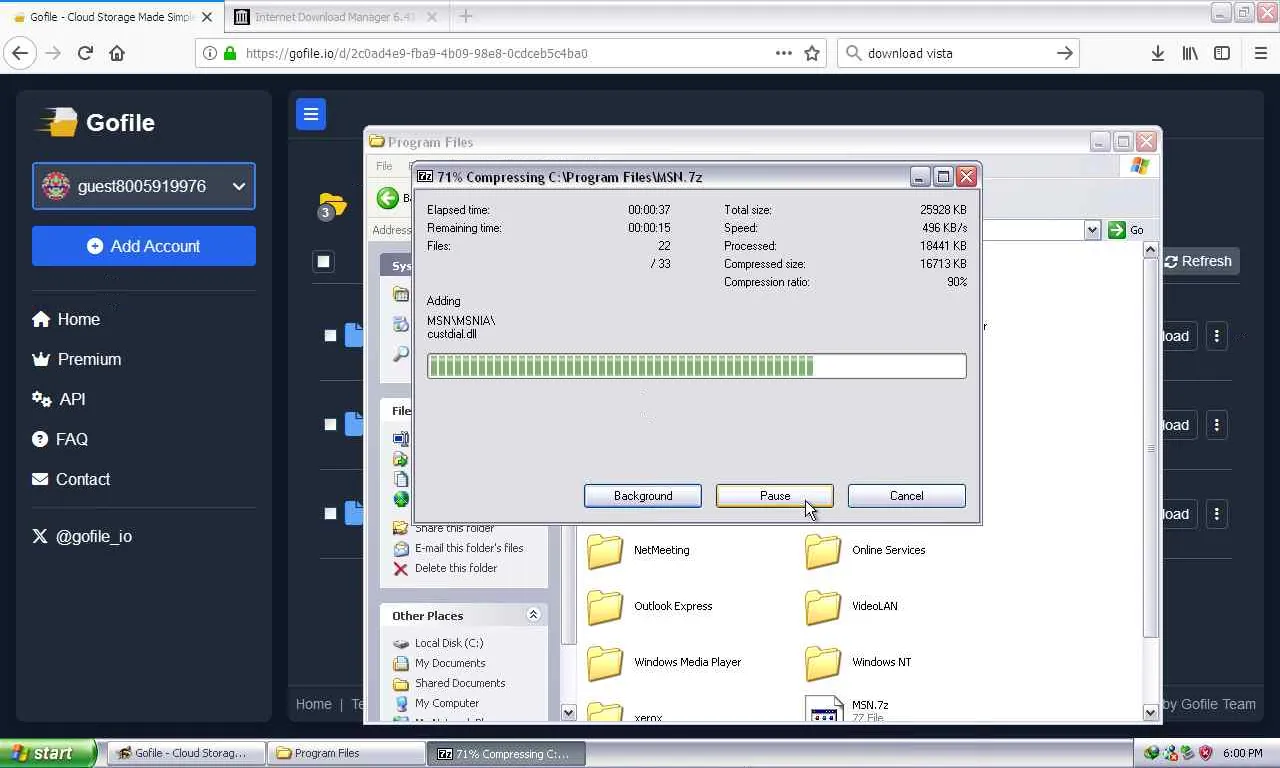Show the Firefox sidebars icon
The image size is (1280, 768).
(1221, 54)
